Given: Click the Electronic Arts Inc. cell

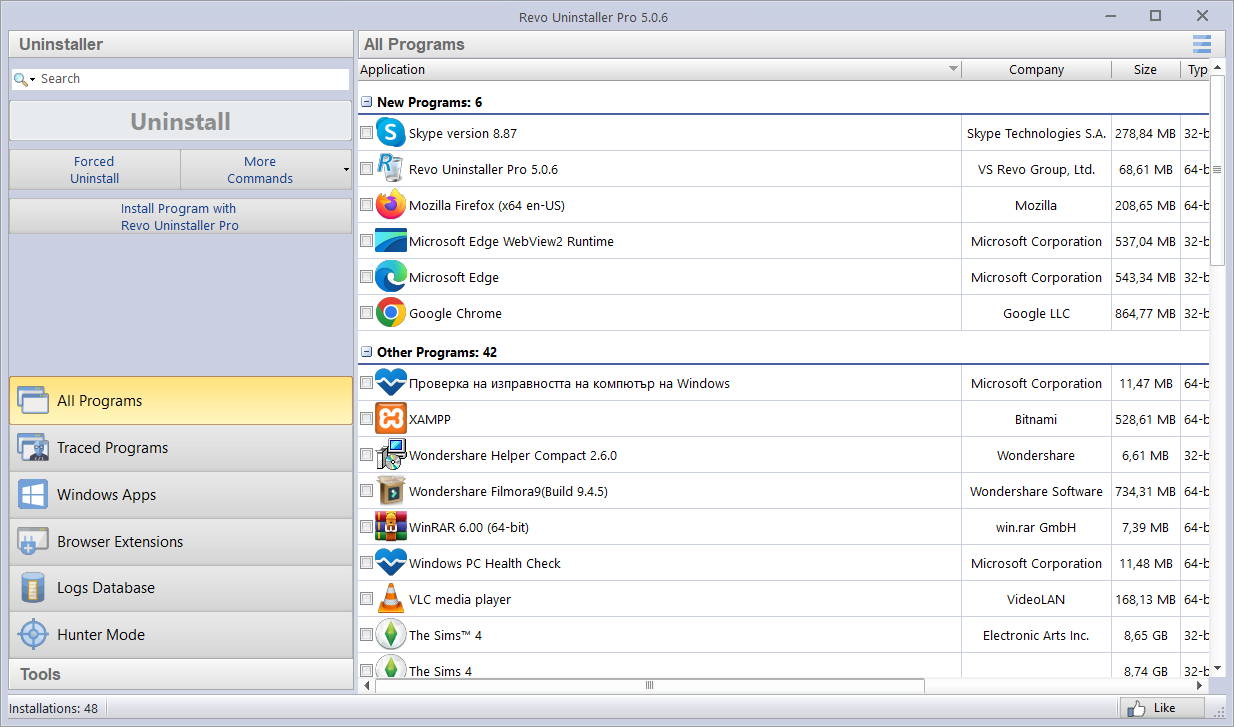Looking at the screenshot, I should tap(1036, 635).
